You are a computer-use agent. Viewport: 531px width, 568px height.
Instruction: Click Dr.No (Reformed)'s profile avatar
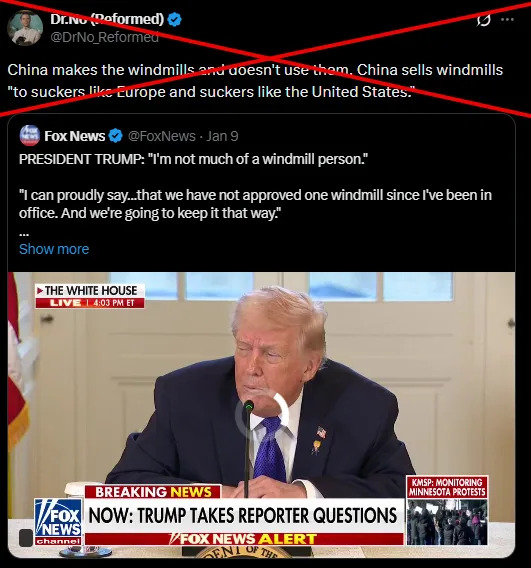(x=25, y=28)
